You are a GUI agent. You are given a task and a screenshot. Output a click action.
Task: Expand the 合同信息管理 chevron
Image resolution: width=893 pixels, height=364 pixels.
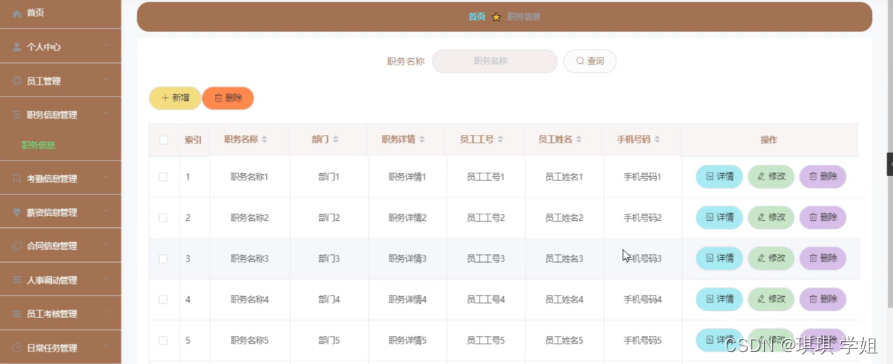[106, 245]
